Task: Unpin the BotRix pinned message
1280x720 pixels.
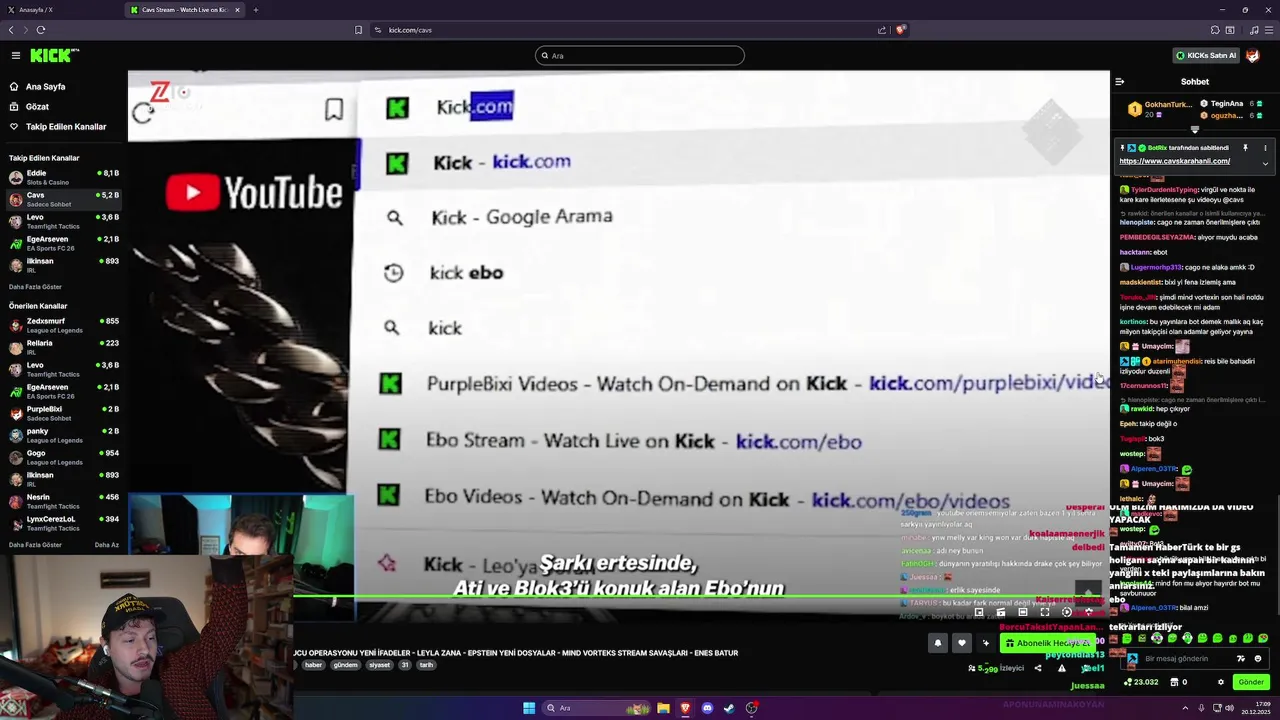Action: click(1245, 148)
